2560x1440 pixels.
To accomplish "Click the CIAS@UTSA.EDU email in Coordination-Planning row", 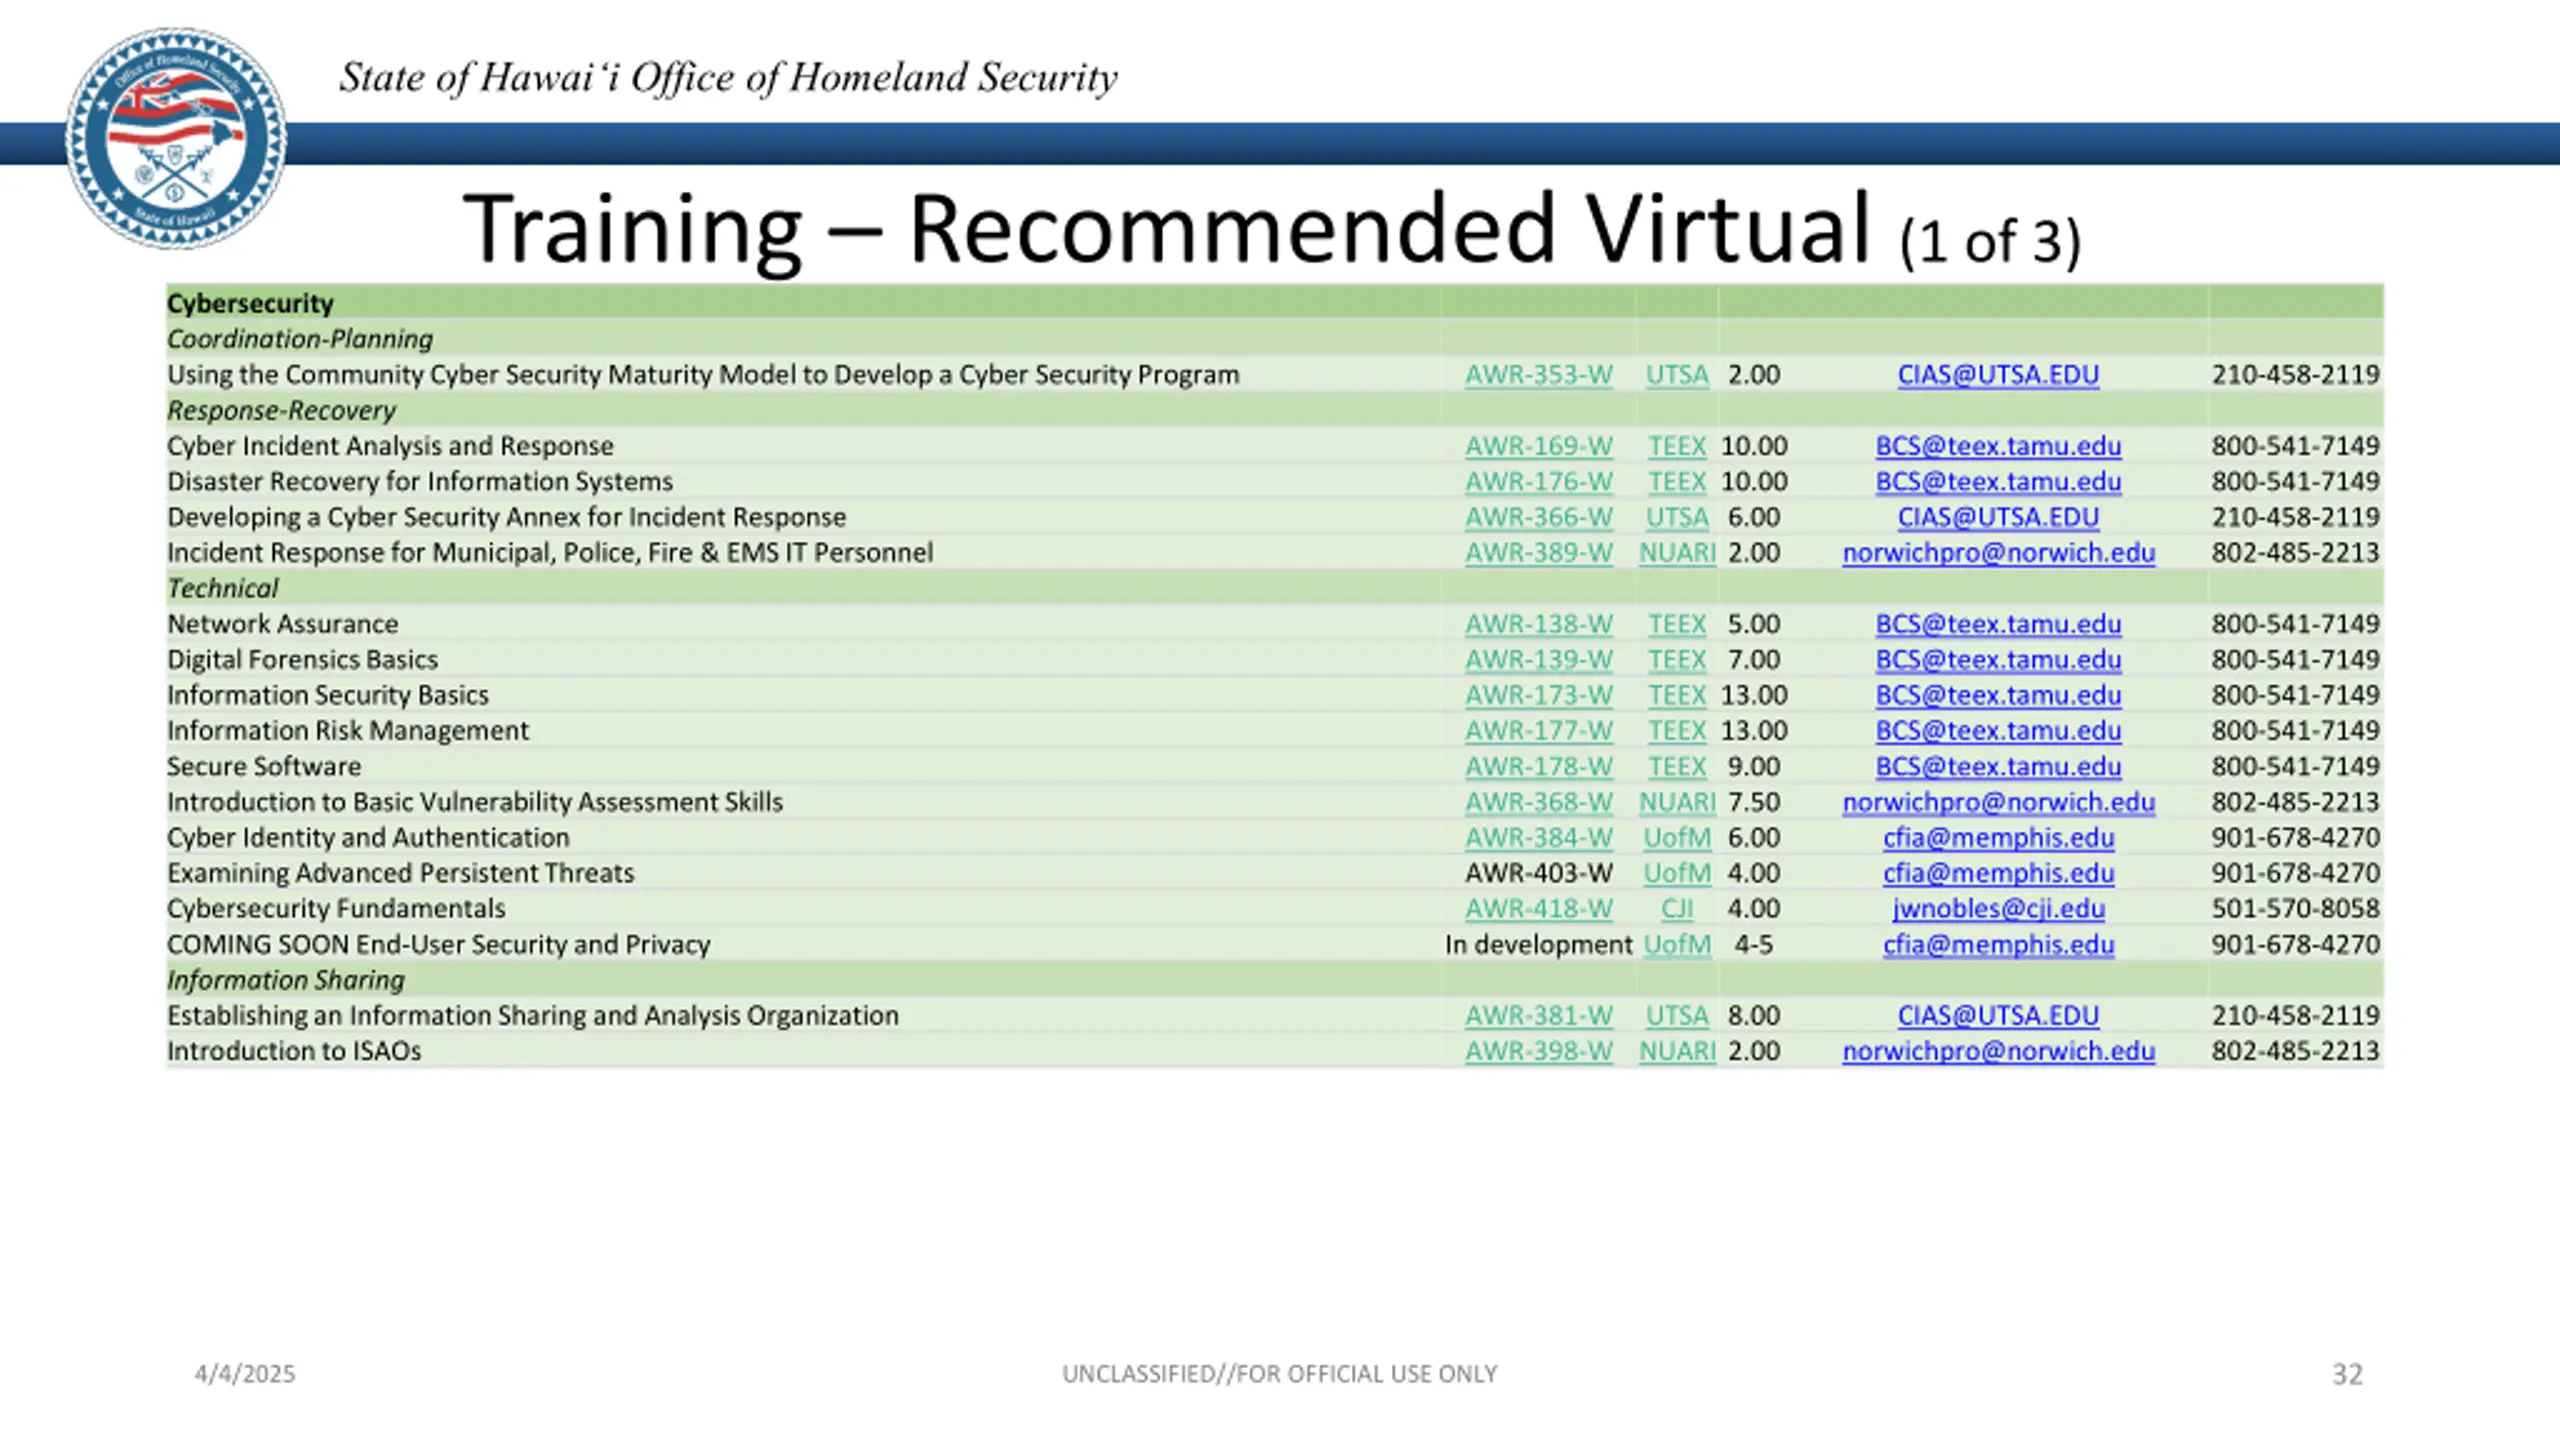I will [x=1998, y=375].
